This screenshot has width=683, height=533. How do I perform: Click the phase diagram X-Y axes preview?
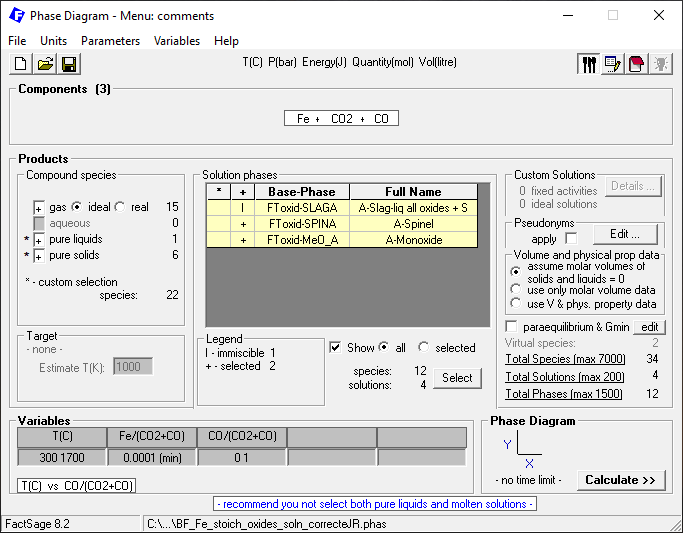click(524, 449)
